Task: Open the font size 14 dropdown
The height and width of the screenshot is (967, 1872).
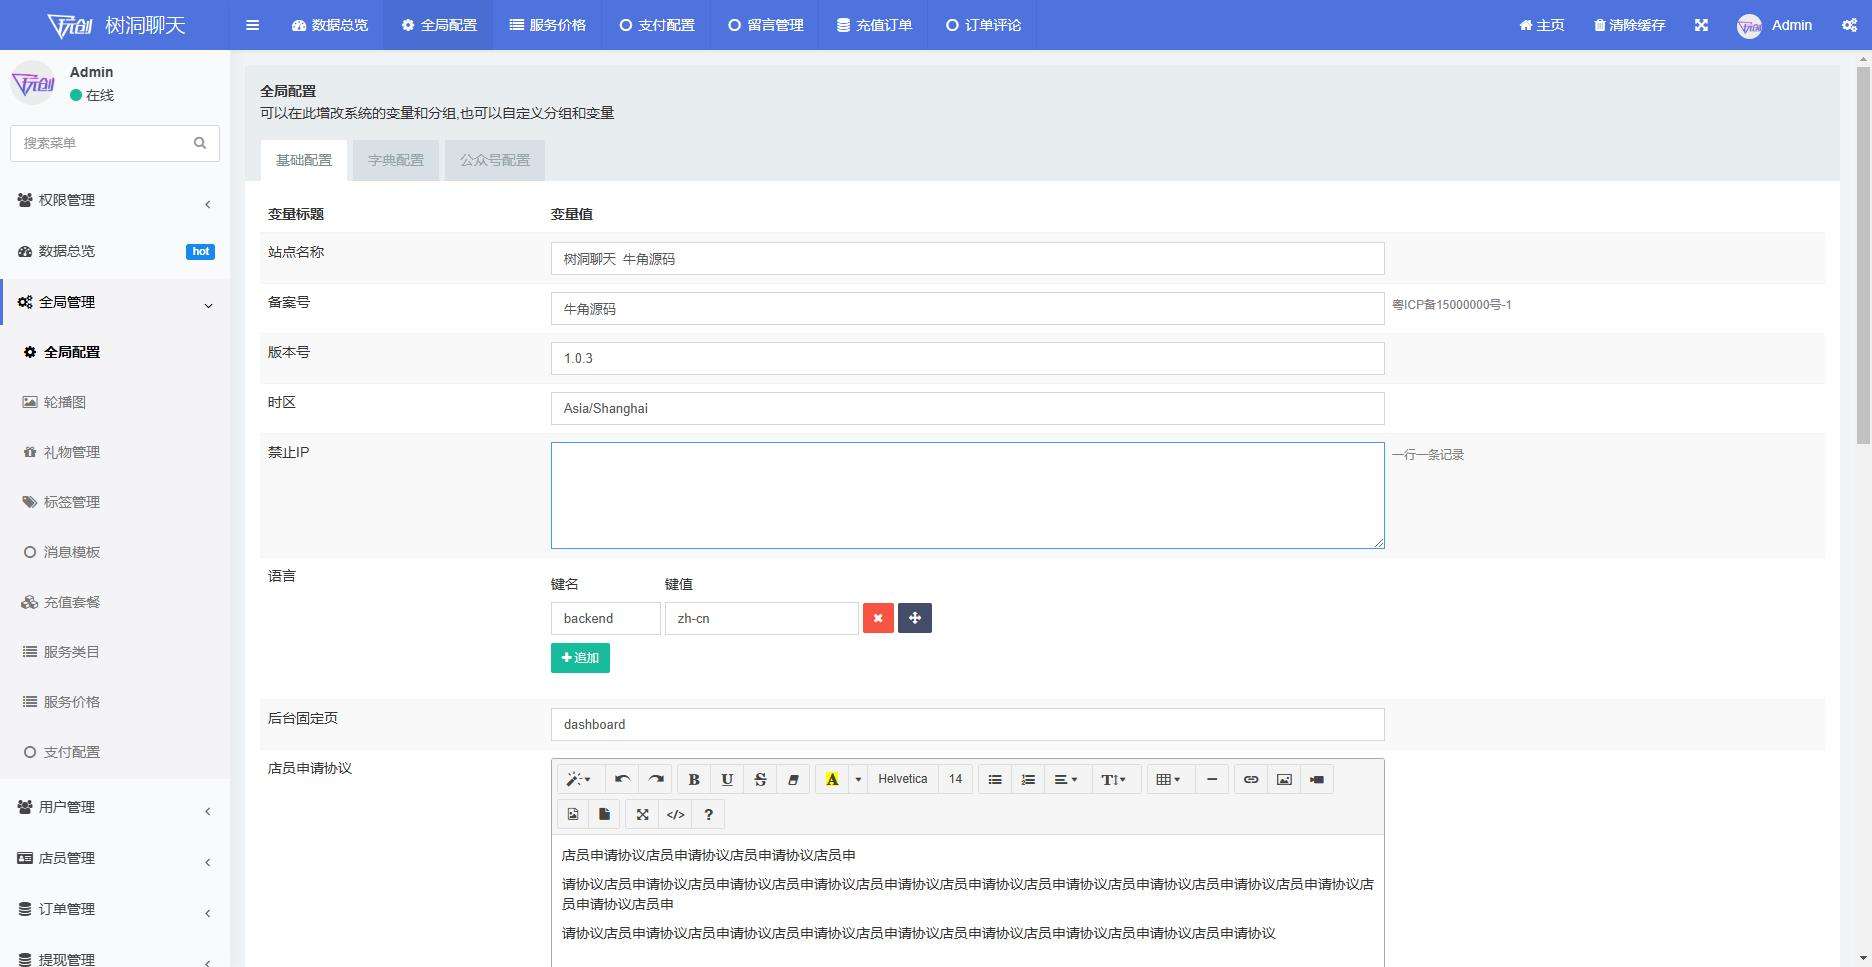Action: click(956, 779)
